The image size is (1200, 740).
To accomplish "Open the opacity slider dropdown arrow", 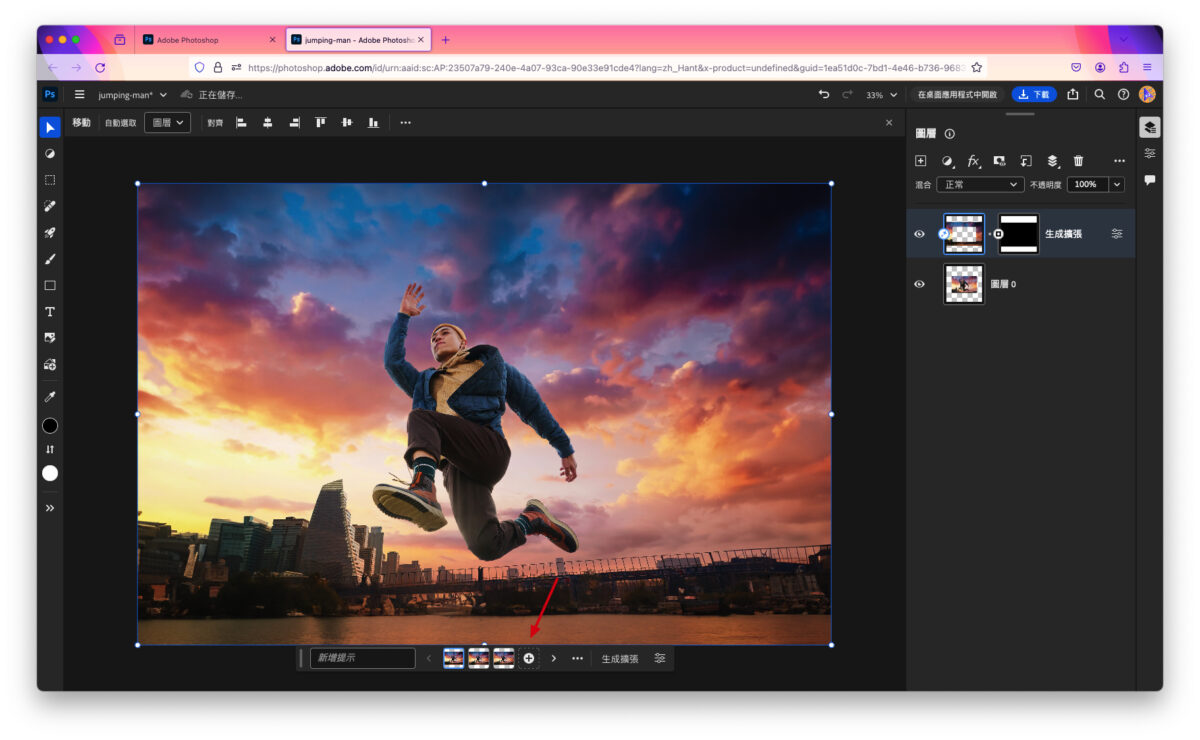I will tap(1117, 184).
